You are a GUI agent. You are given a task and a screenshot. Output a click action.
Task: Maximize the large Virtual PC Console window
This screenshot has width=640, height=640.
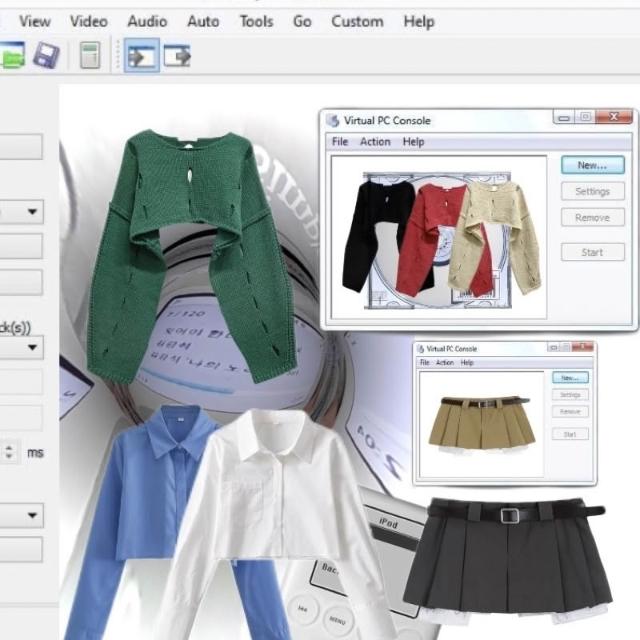(x=585, y=117)
